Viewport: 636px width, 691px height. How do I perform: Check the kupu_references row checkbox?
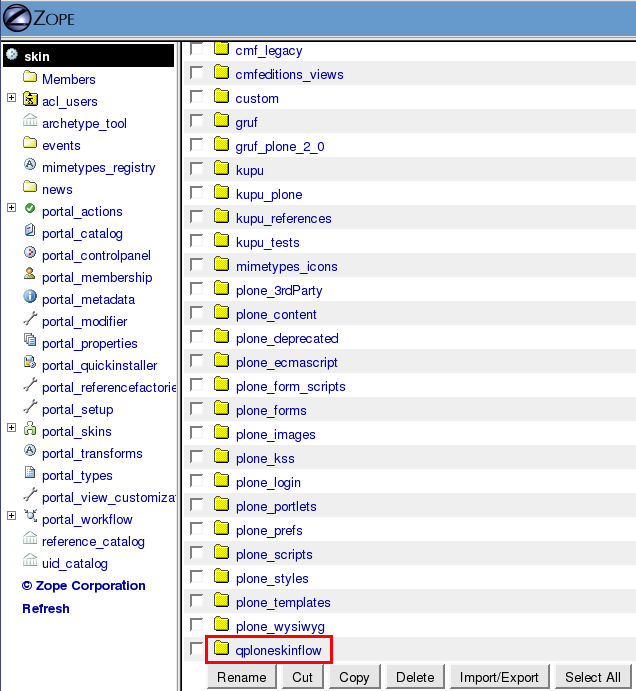[x=196, y=216]
